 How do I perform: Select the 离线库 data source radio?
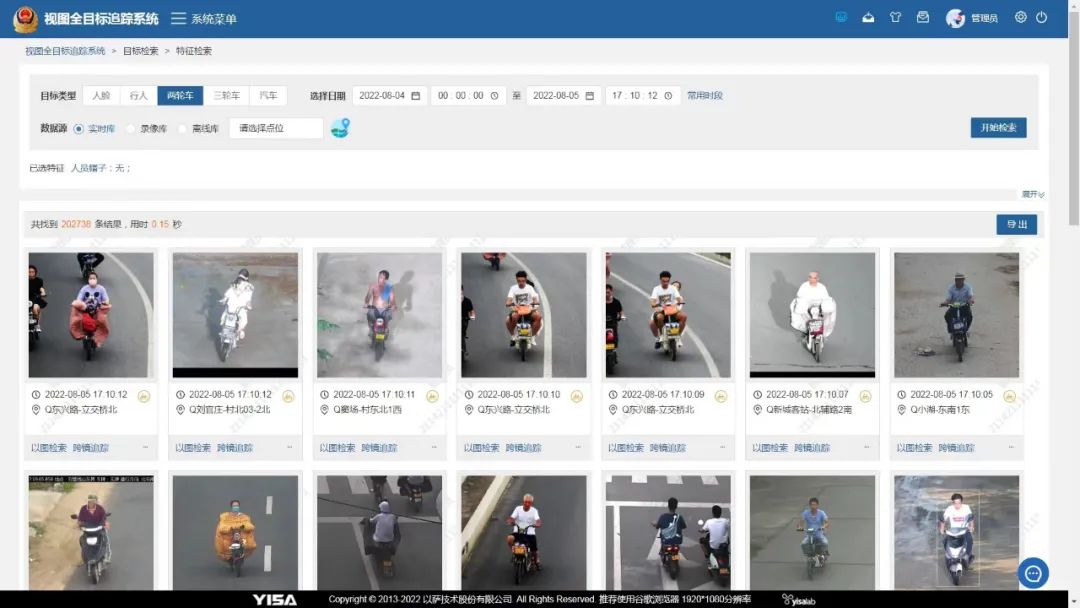pos(182,129)
